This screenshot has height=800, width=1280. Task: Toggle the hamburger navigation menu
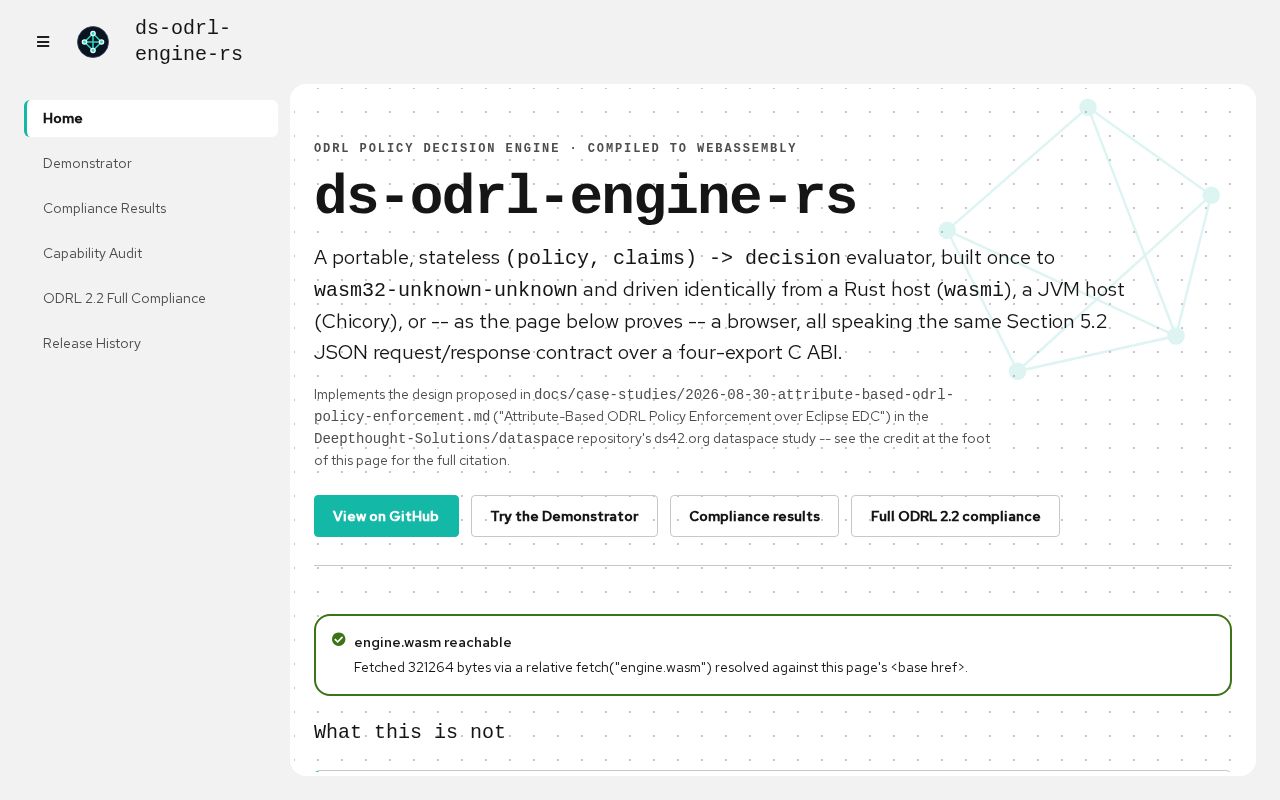coord(43,42)
